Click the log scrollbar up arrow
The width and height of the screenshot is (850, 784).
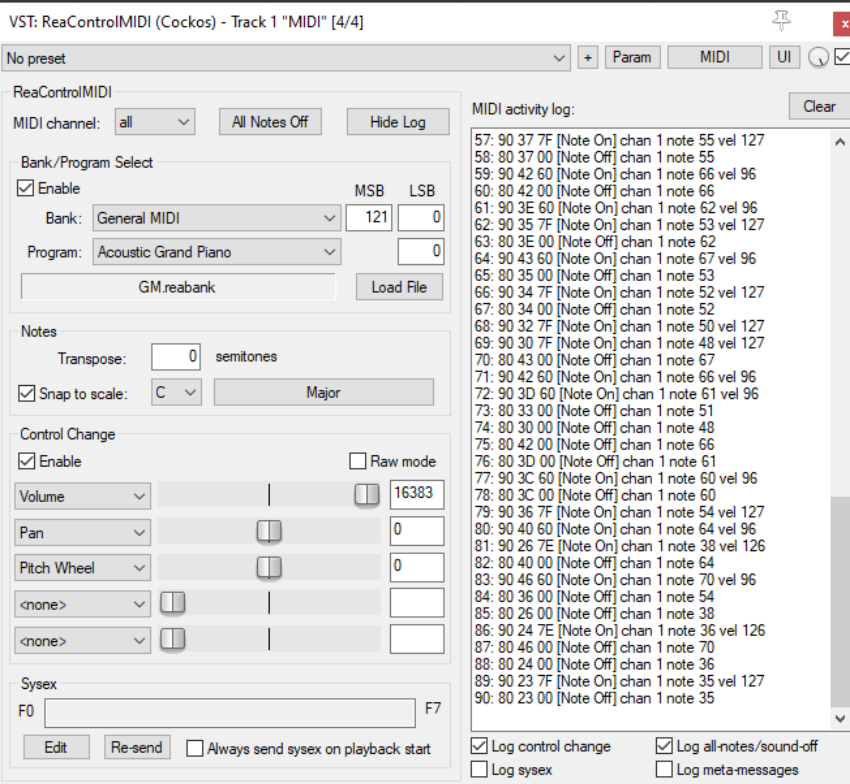tap(840, 142)
